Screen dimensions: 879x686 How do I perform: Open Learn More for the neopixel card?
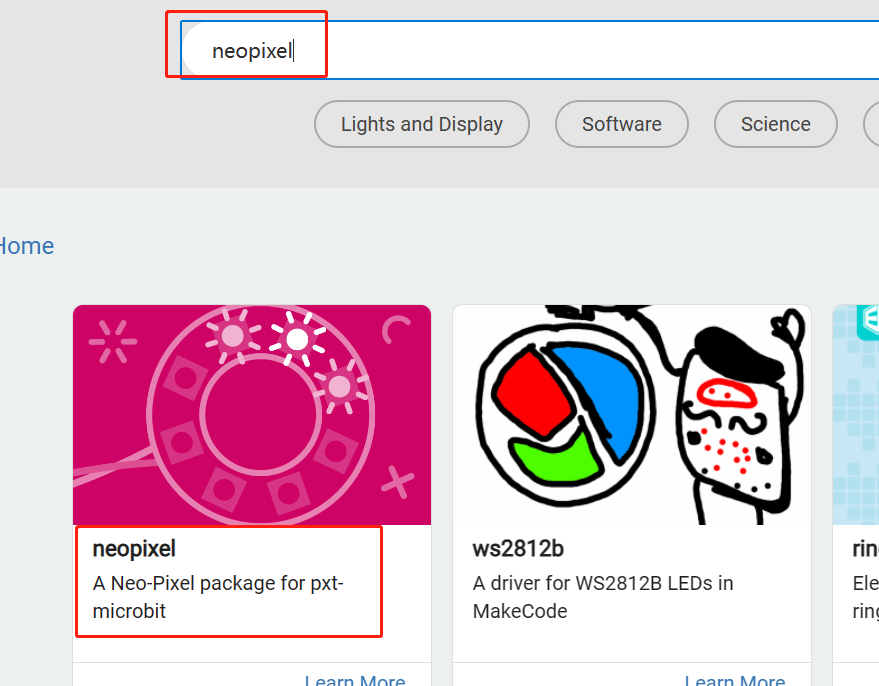click(355, 680)
